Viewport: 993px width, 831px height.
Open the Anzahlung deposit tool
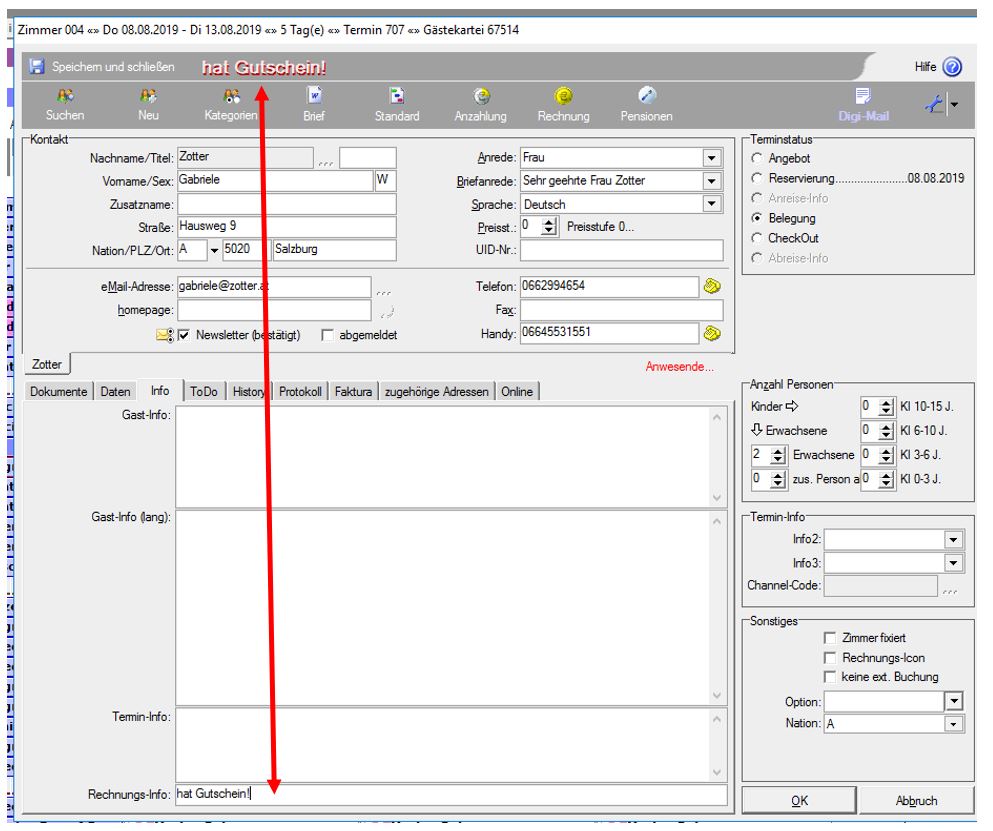(x=481, y=105)
